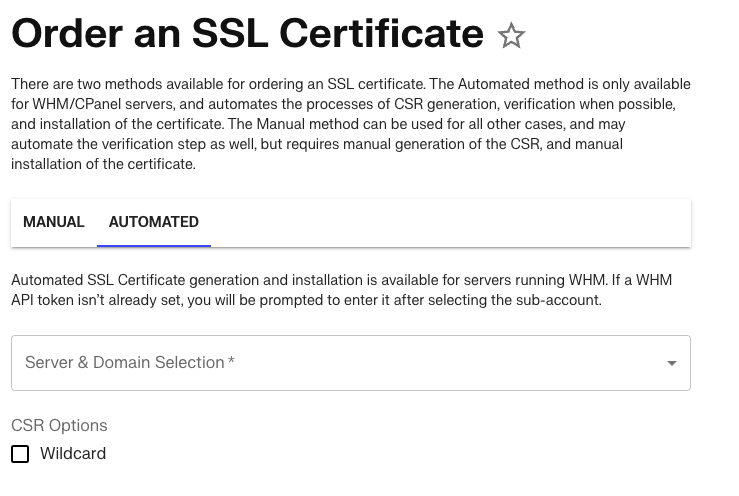Screen dimensions: 739x496
Task: Open the Server & Domain Selection dropdown
Action: pos(350,363)
